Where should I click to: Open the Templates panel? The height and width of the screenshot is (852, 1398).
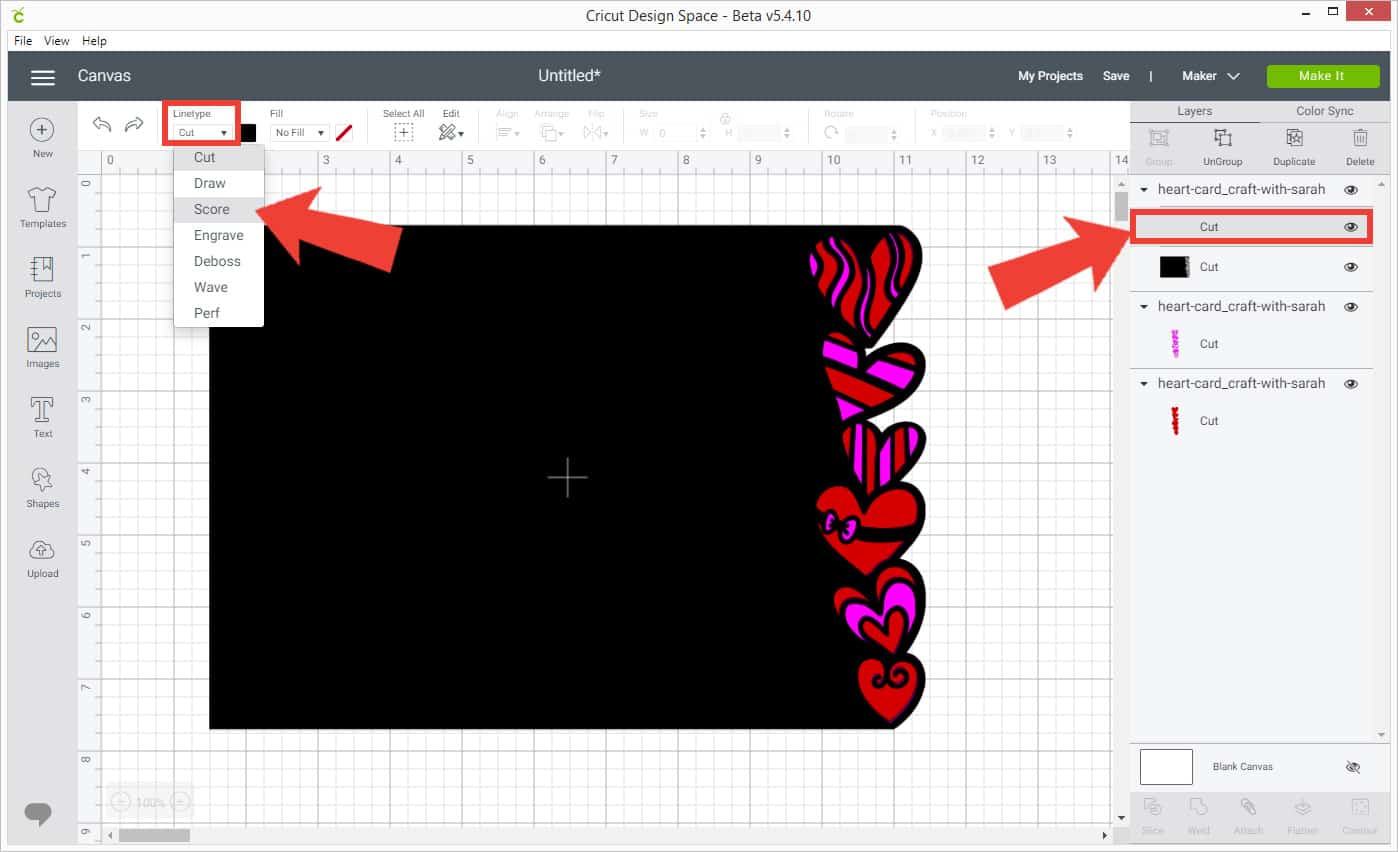pos(42,208)
